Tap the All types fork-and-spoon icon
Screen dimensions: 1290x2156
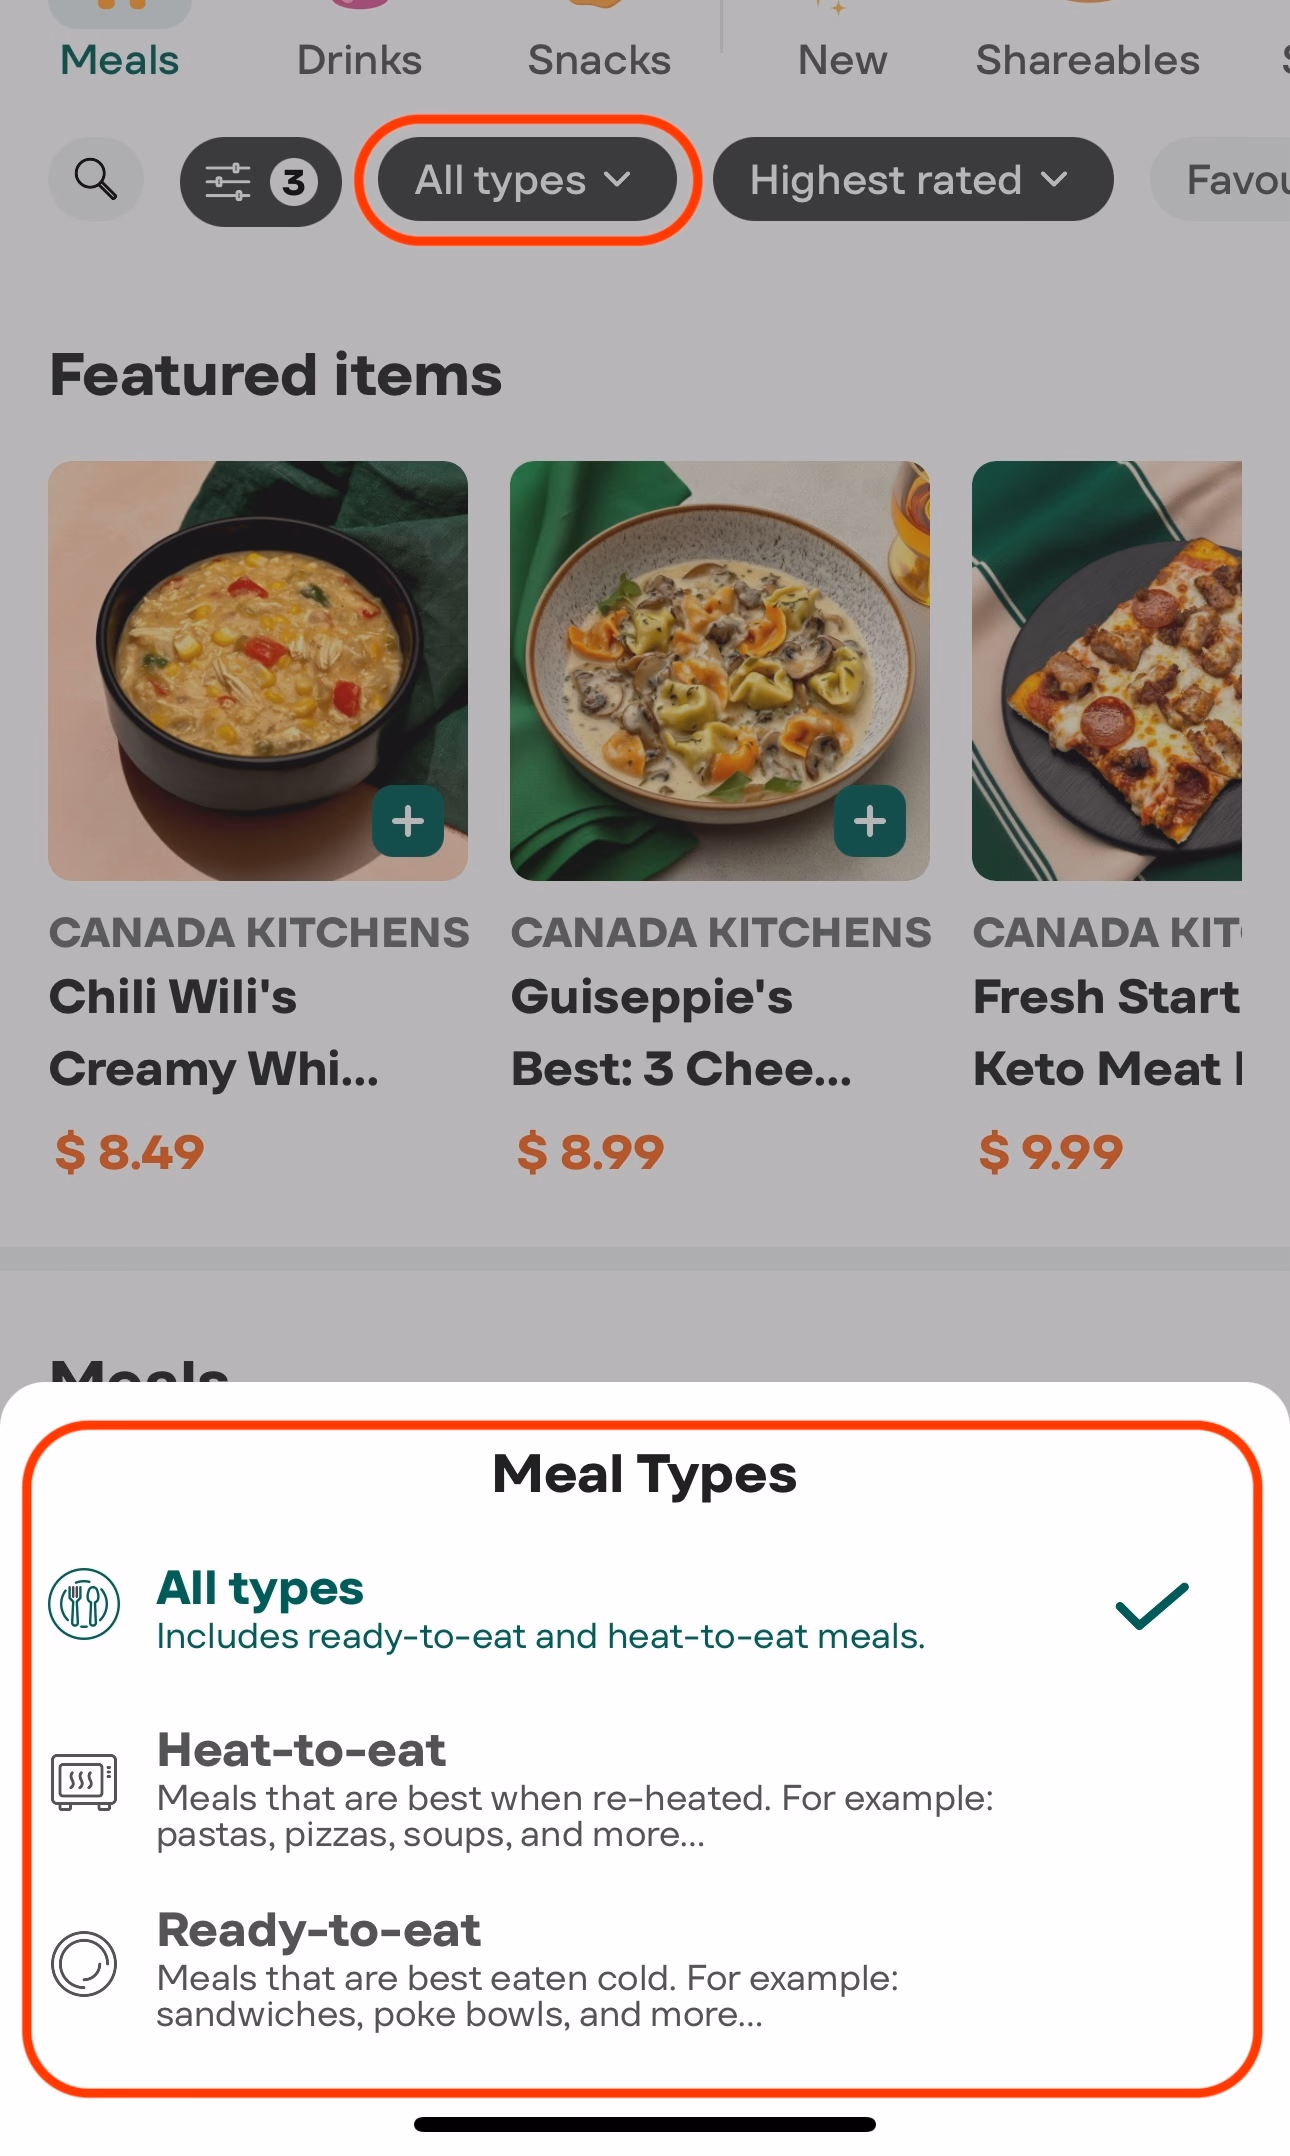tap(85, 1604)
